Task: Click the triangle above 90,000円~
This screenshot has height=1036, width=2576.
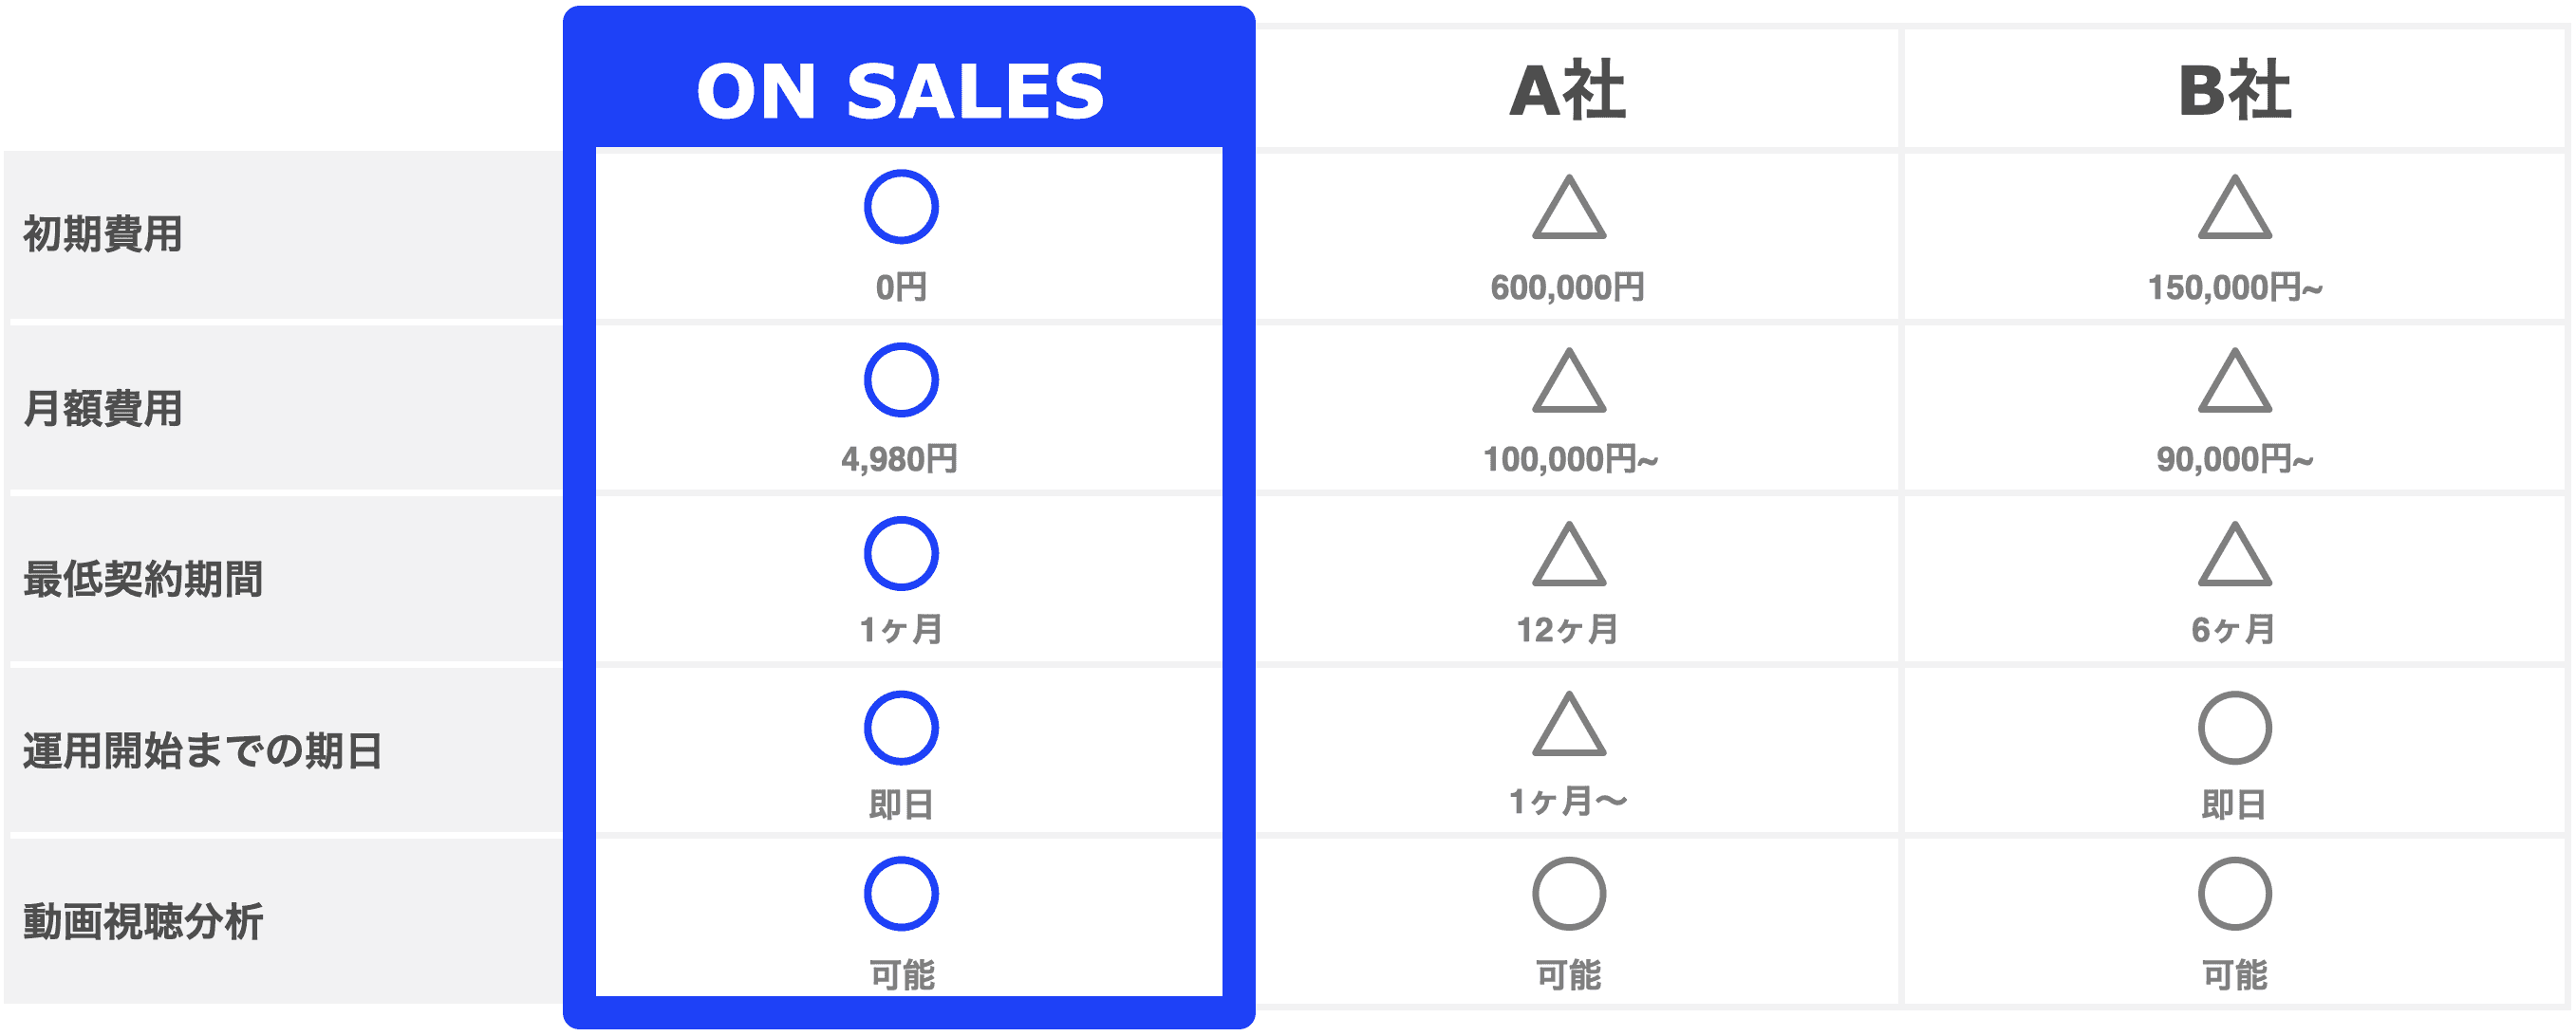Action: coord(2234,383)
